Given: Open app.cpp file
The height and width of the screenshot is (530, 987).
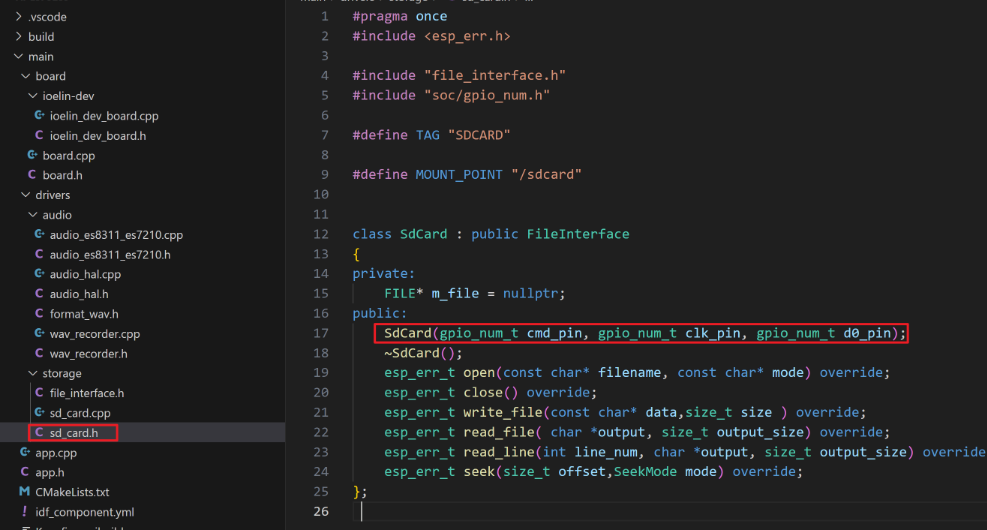Looking at the screenshot, I should [56, 453].
